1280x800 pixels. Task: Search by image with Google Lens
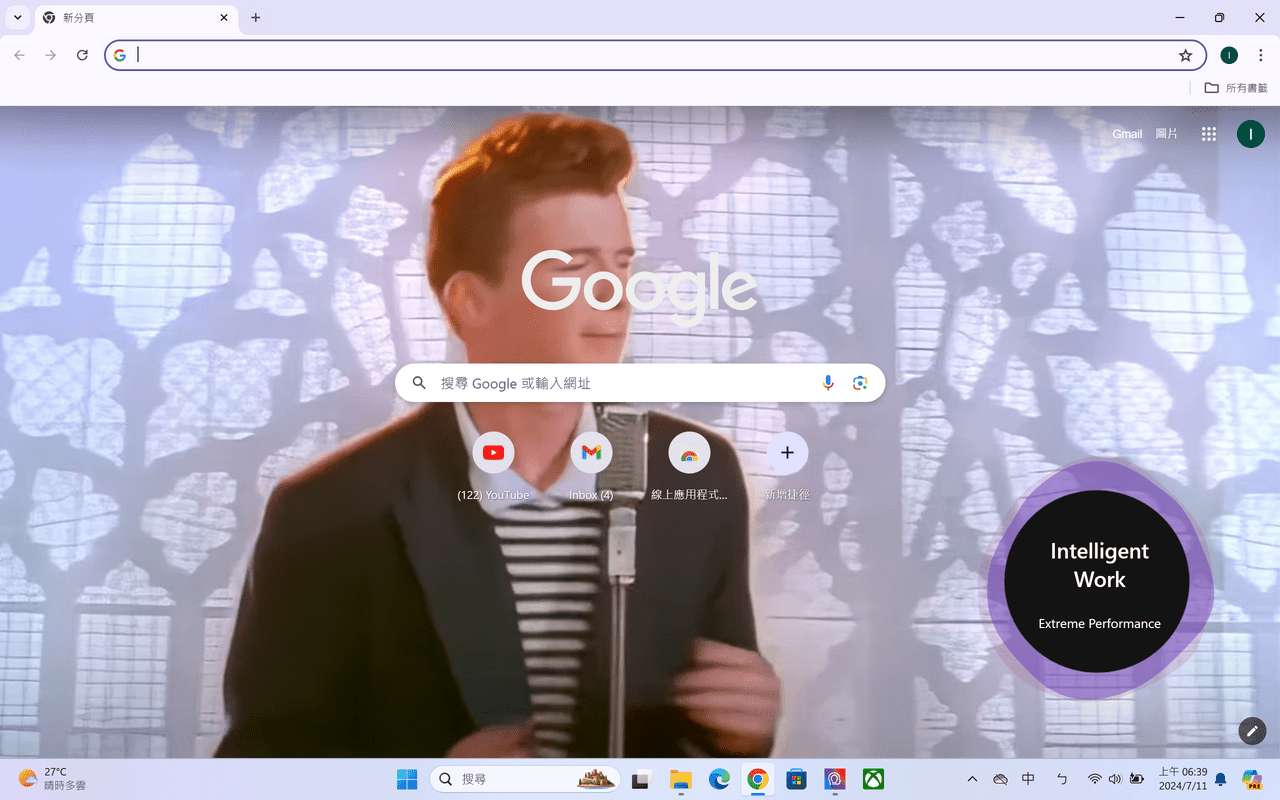860,383
